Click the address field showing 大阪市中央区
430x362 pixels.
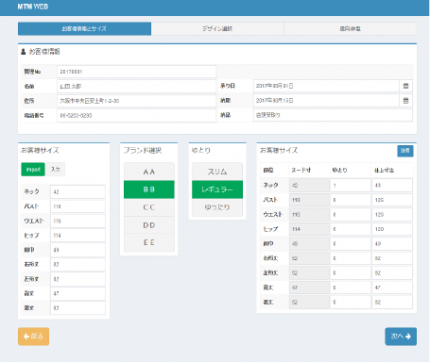point(137,101)
